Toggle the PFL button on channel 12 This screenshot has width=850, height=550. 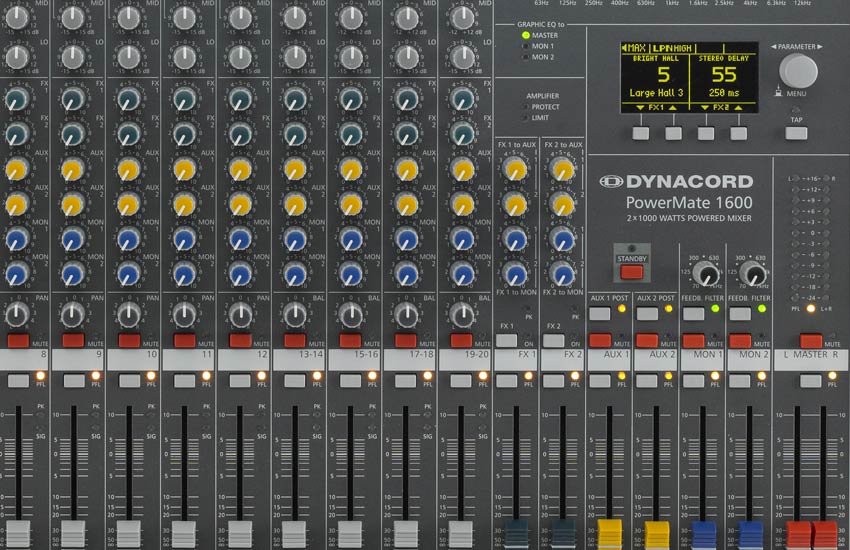click(240, 380)
